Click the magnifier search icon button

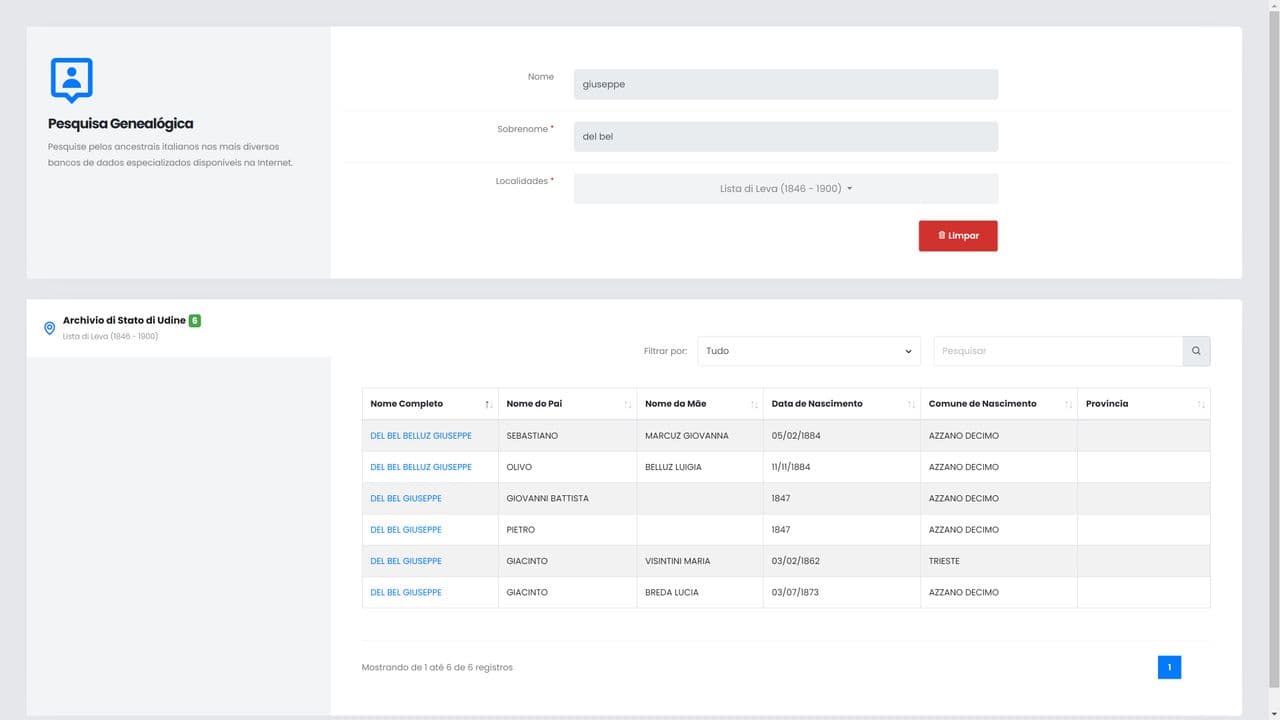coord(1196,351)
